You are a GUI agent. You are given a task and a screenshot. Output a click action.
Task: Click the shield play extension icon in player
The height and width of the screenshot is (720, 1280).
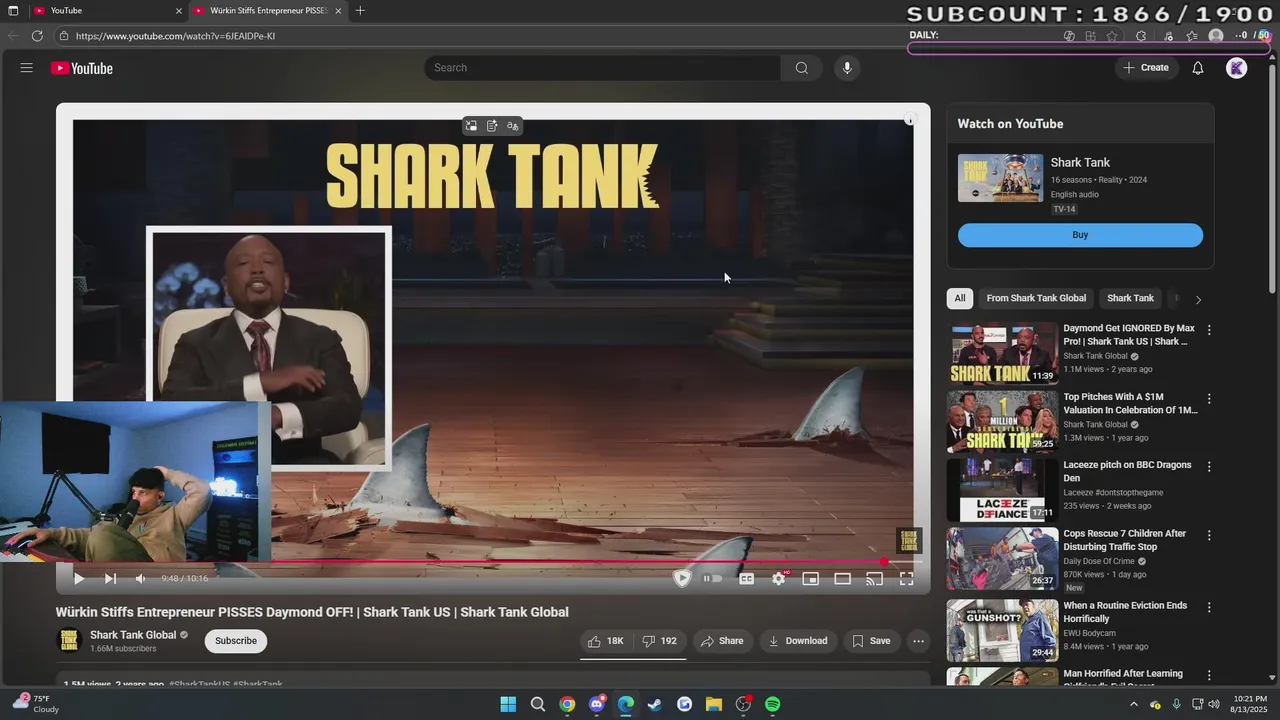point(682,578)
